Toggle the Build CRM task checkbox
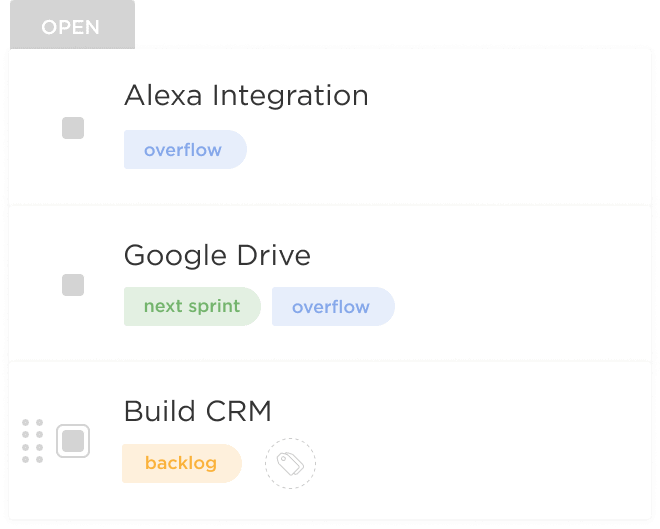 click(73, 441)
